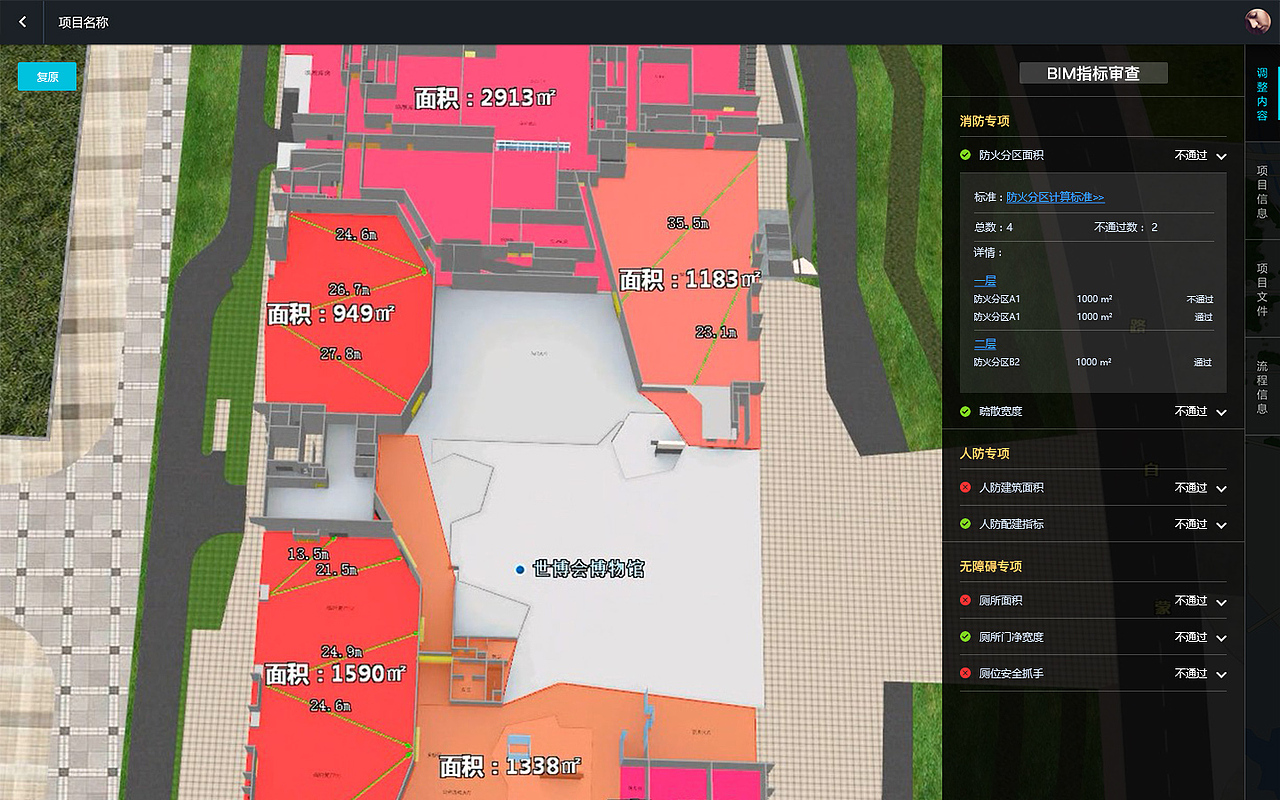Click the 13.5m distance label
Viewport: 1280px width, 800px height.
tap(309, 553)
